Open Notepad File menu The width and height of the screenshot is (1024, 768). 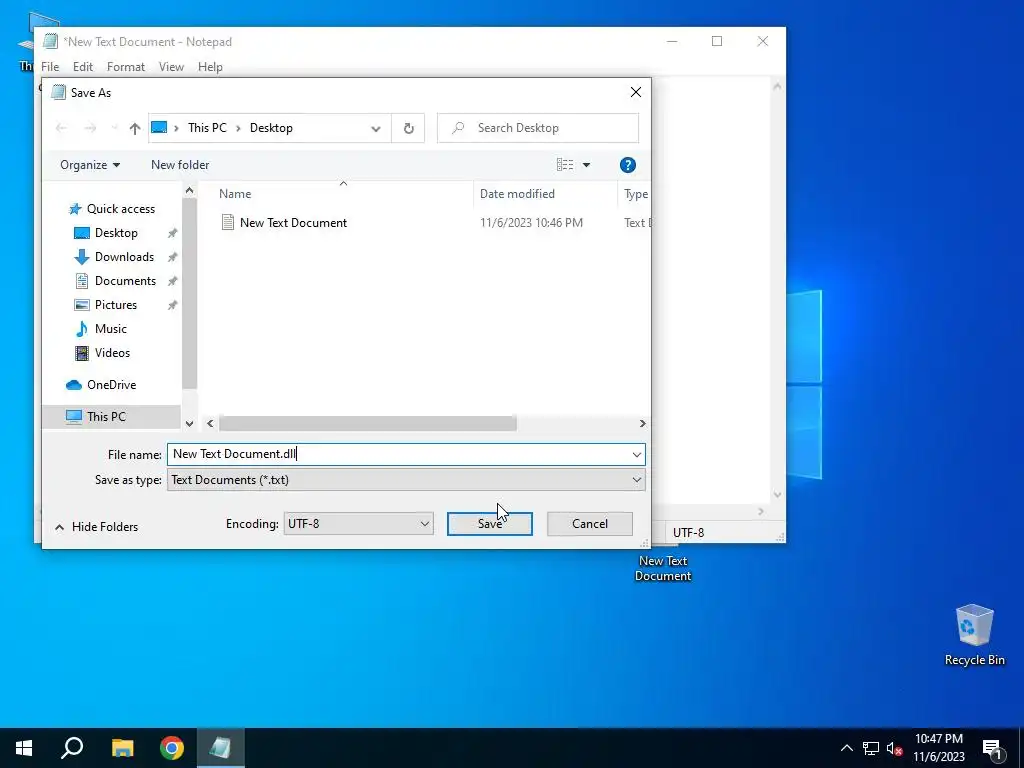[x=50, y=67]
